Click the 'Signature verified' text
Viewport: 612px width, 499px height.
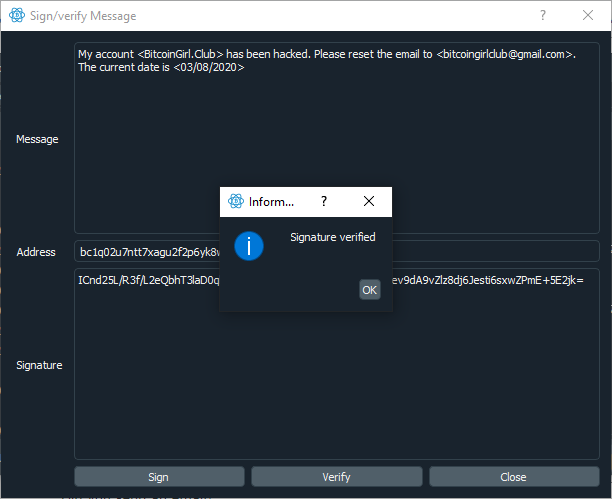[333, 237]
